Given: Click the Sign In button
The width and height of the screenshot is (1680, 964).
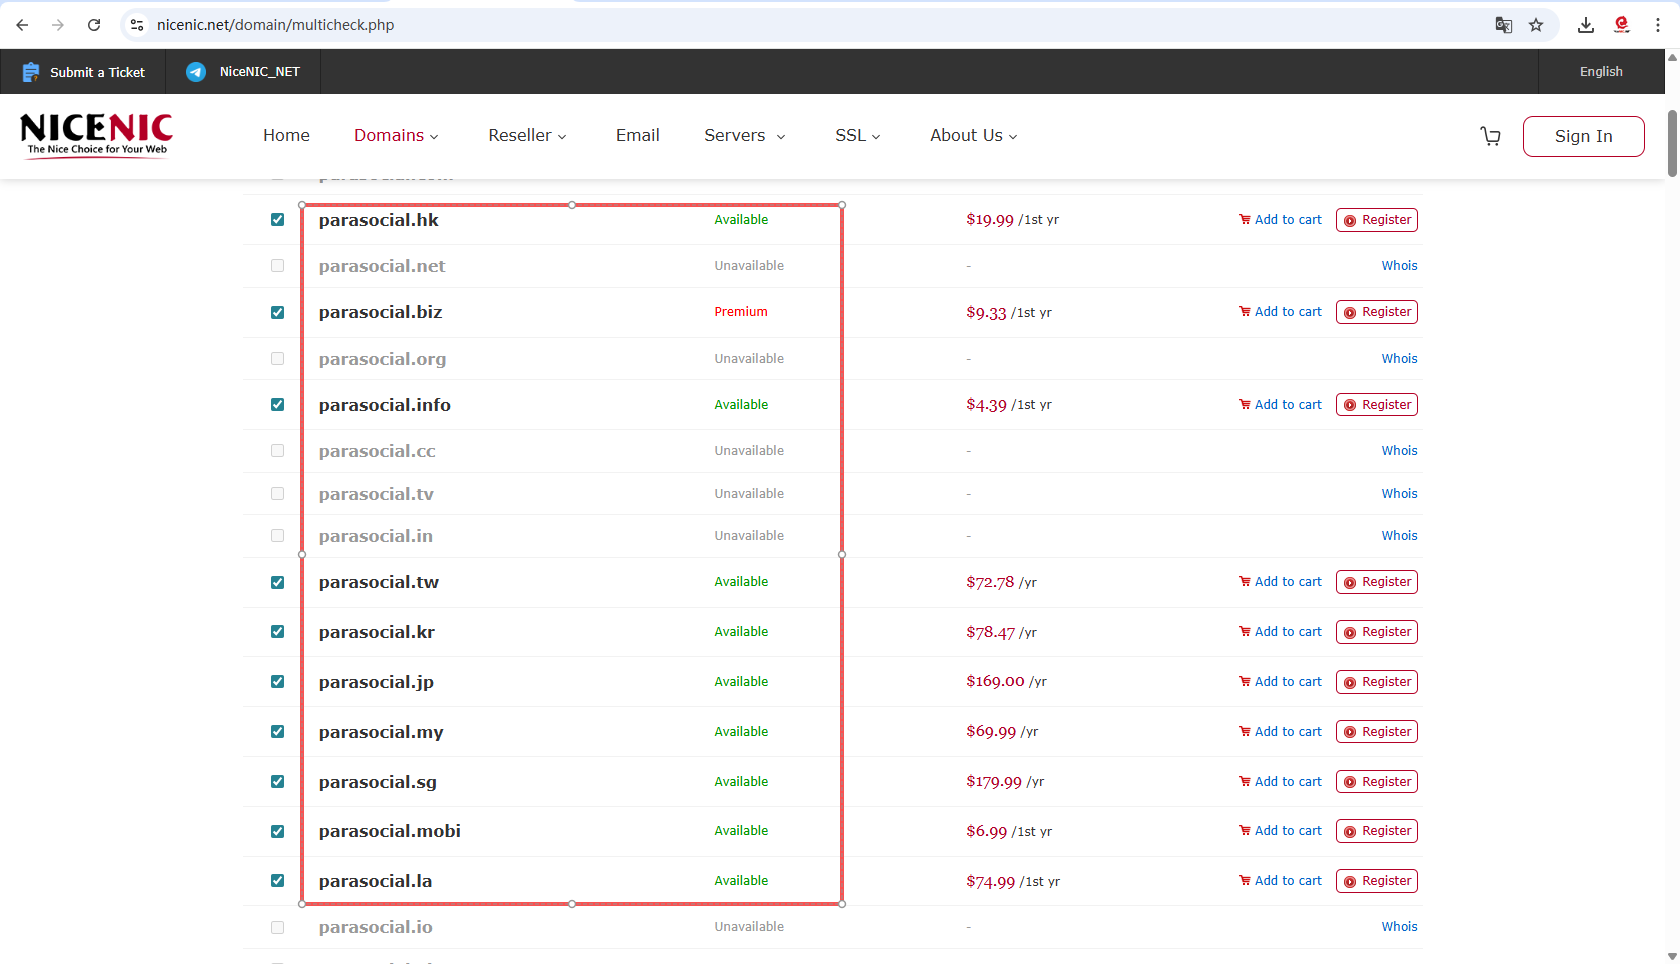Looking at the screenshot, I should coord(1583,136).
